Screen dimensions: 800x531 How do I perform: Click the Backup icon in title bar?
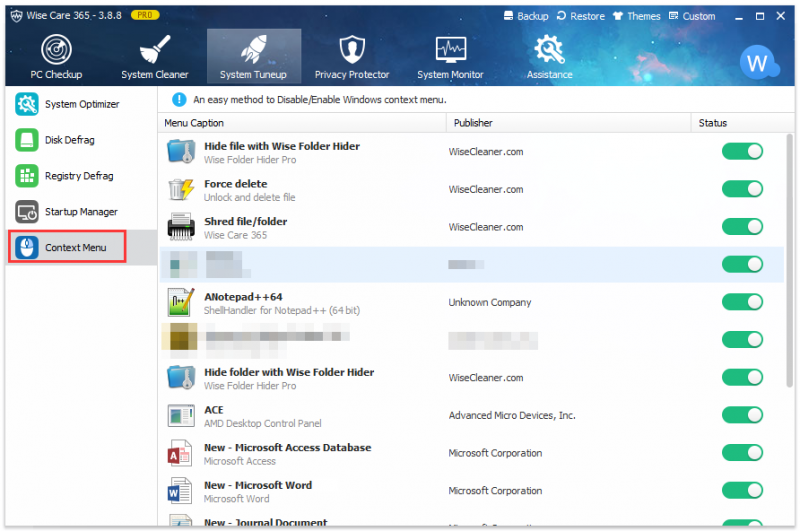508,16
